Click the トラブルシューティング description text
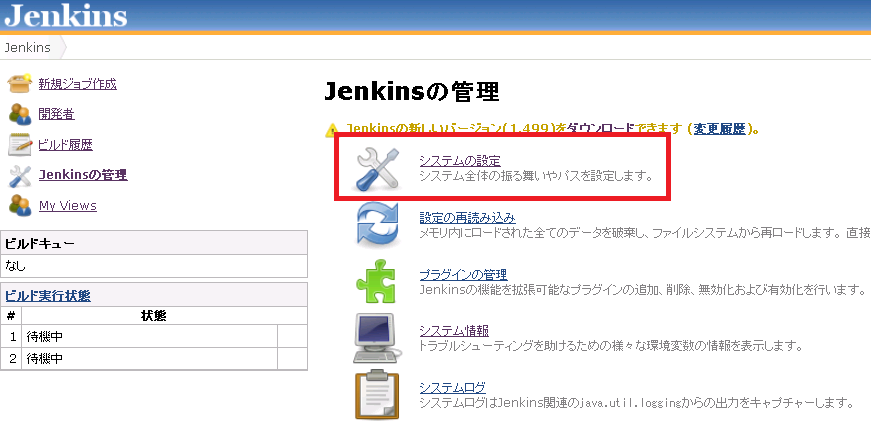The height and width of the screenshot is (424, 871). [x=612, y=346]
